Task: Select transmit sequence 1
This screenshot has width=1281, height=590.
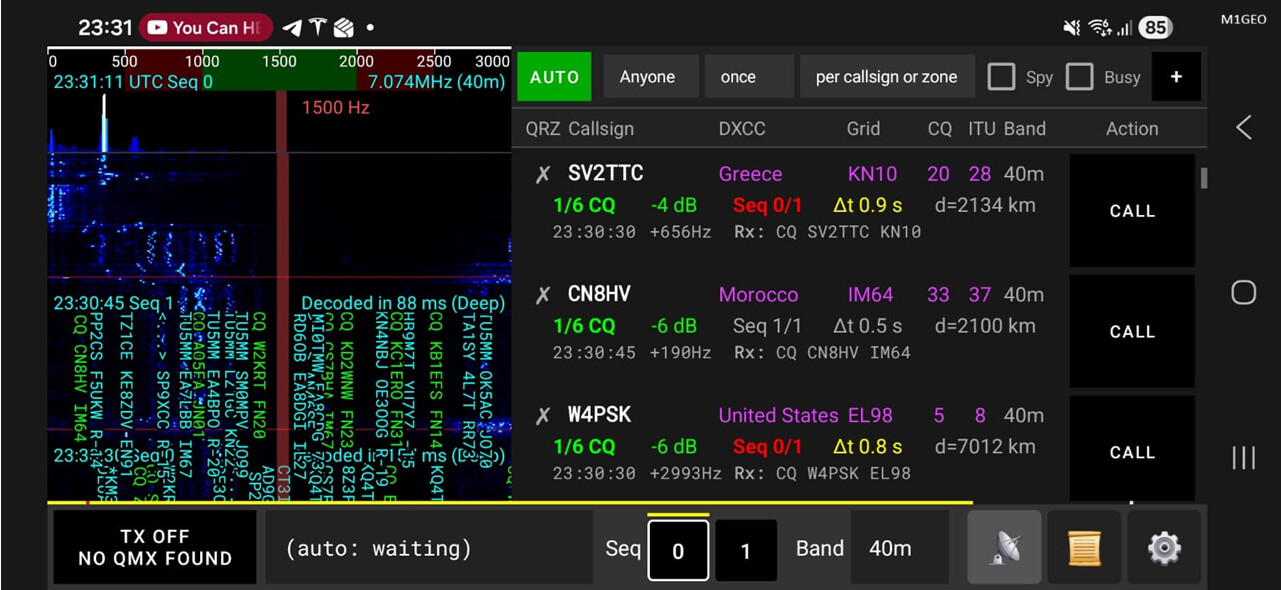Action: pyautogui.click(x=745, y=550)
